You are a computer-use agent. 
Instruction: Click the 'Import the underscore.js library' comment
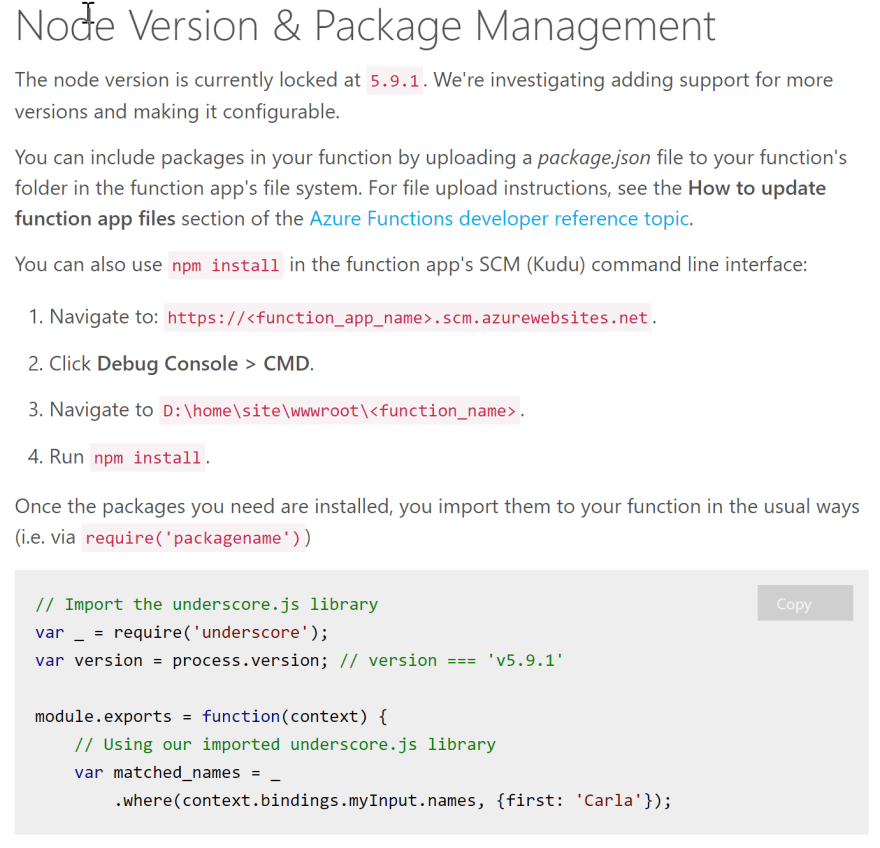pyautogui.click(x=206, y=604)
